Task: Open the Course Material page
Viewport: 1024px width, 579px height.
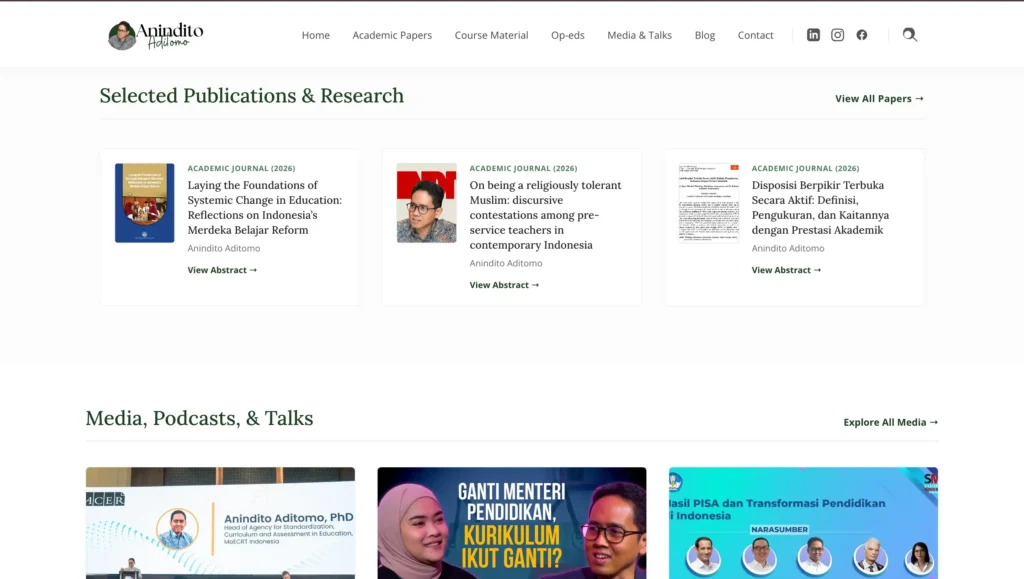Action: coord(491,35)
